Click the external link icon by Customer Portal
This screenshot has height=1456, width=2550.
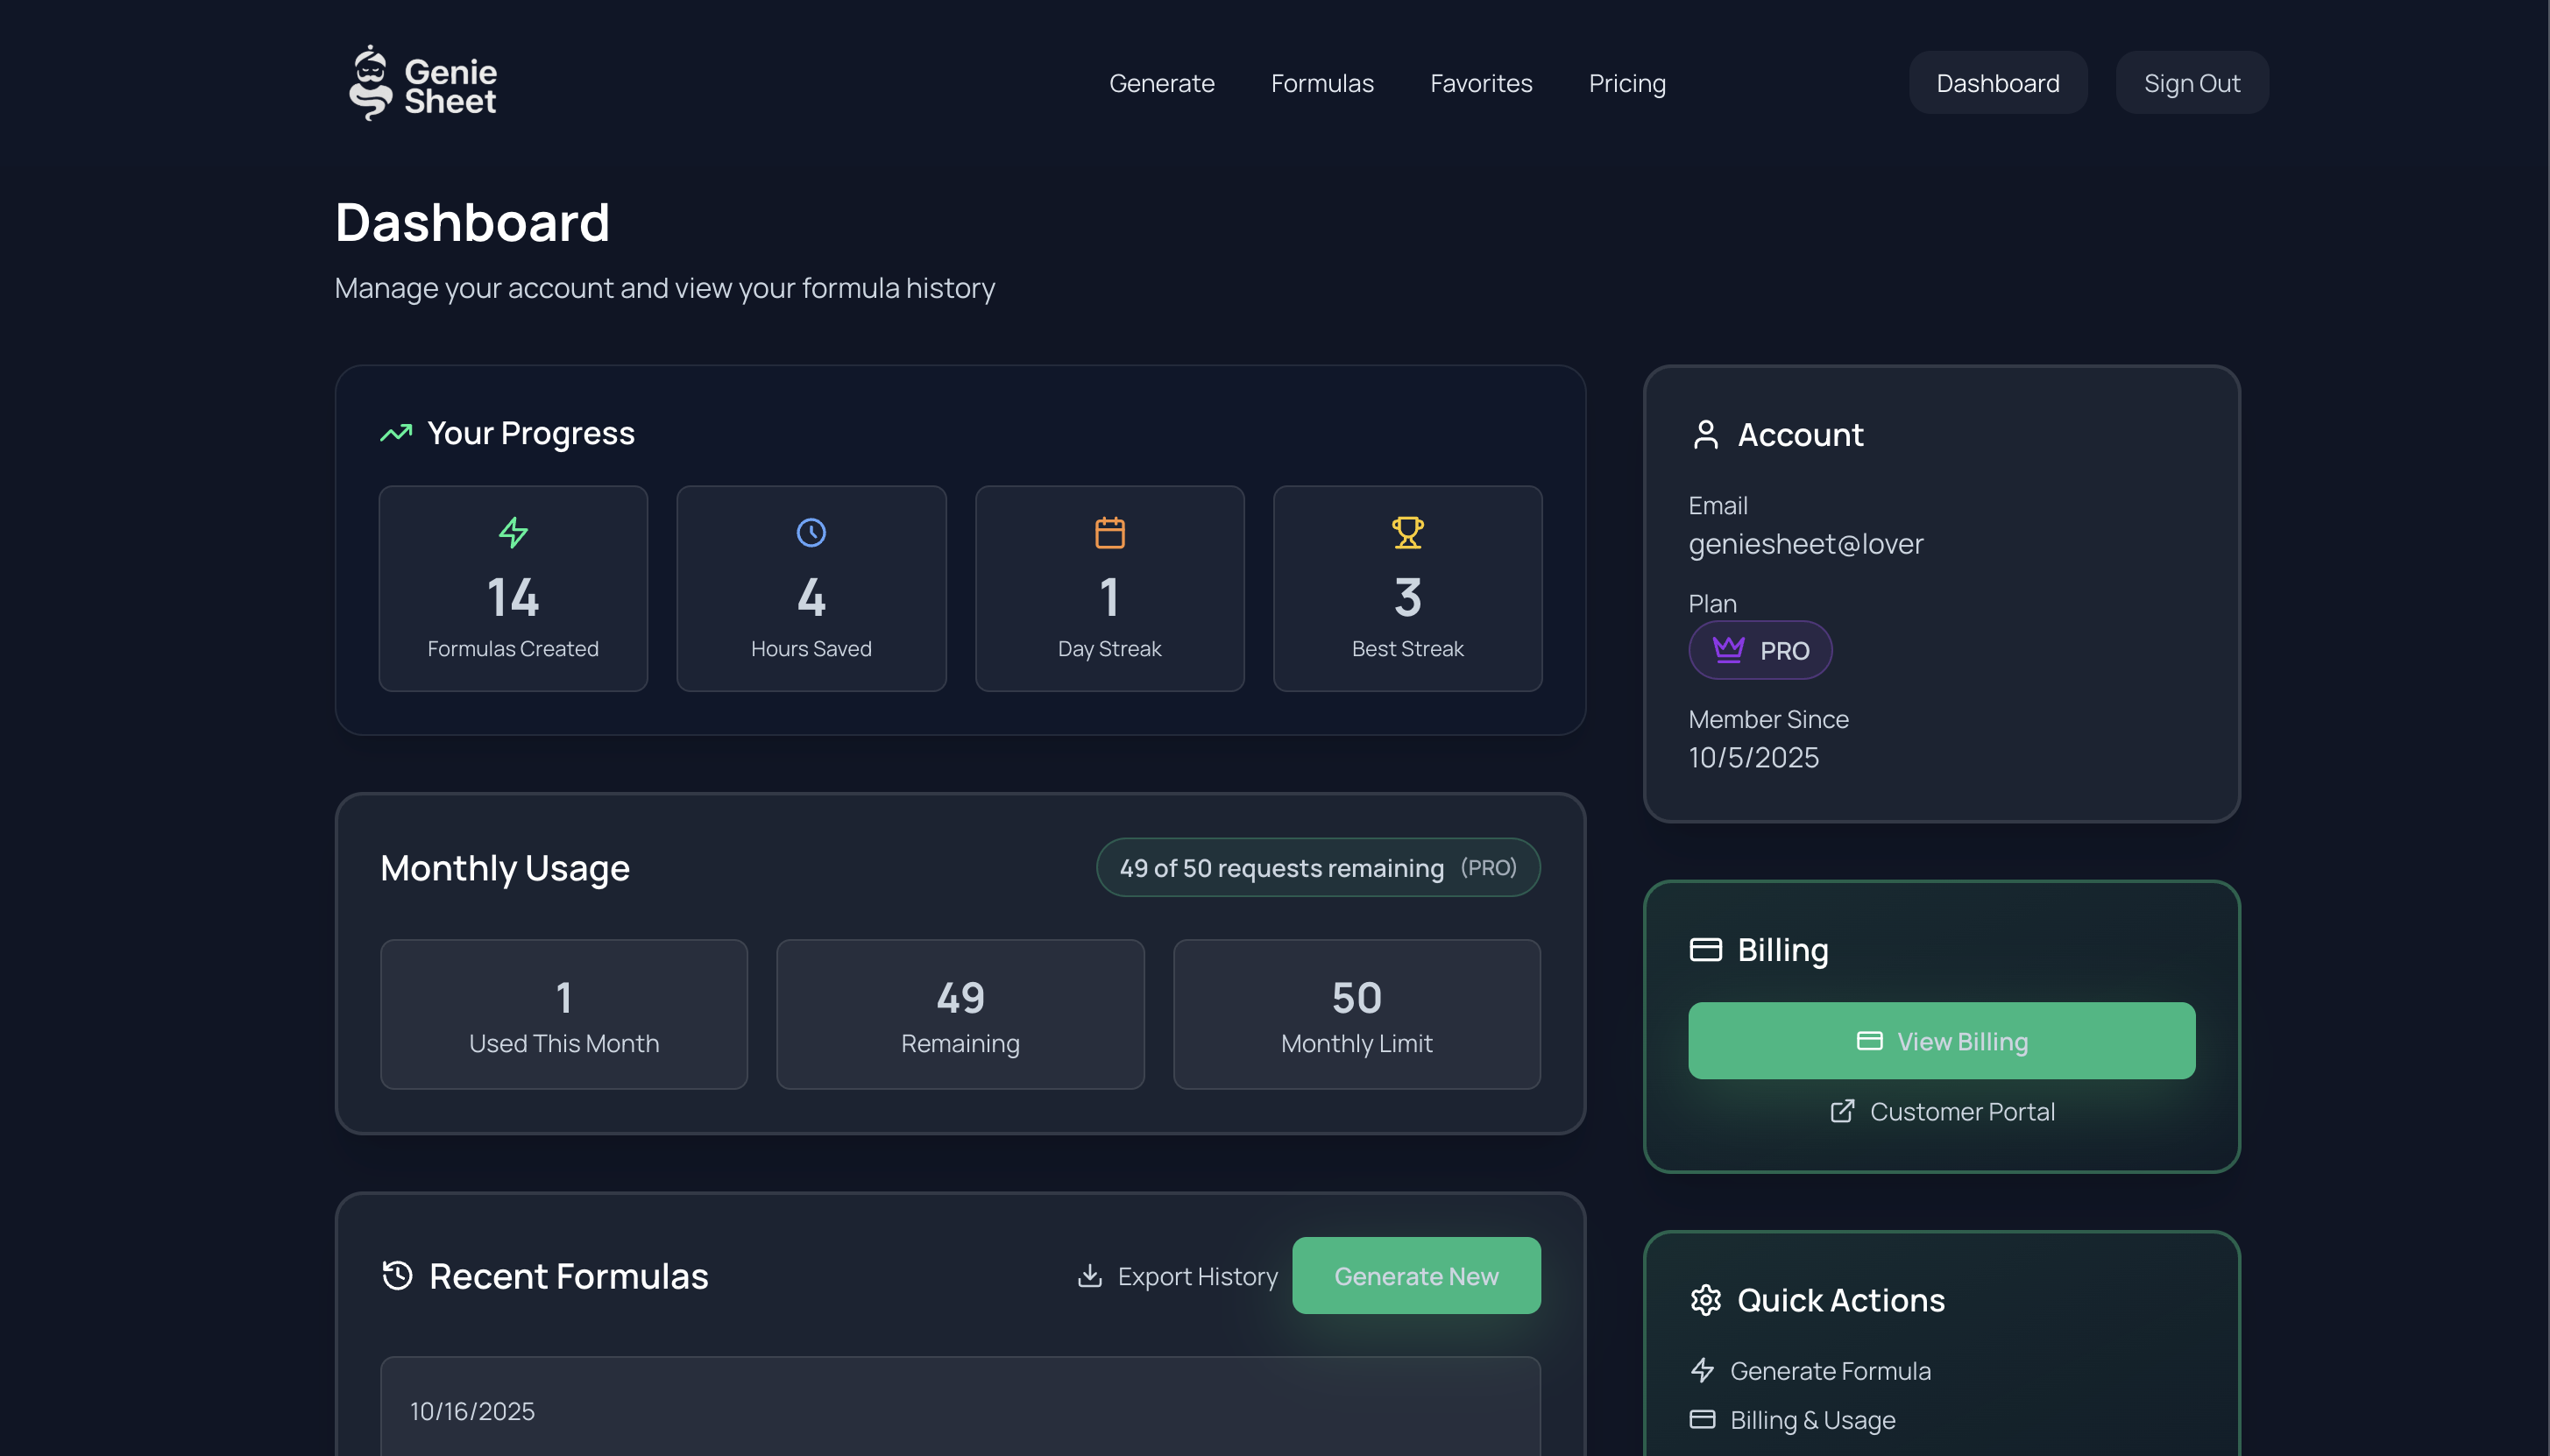1841,1111
